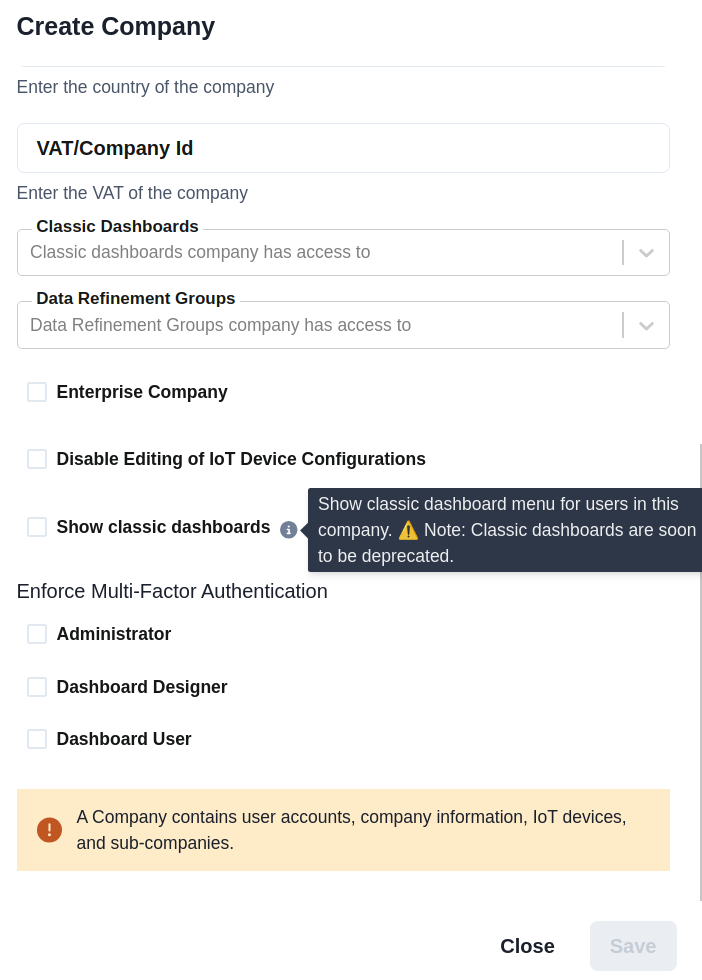The width and height of the screenshot is (702, 980).
Task: Check Disable Editing of IoT Device Configurations
Action: coord(37,459)
